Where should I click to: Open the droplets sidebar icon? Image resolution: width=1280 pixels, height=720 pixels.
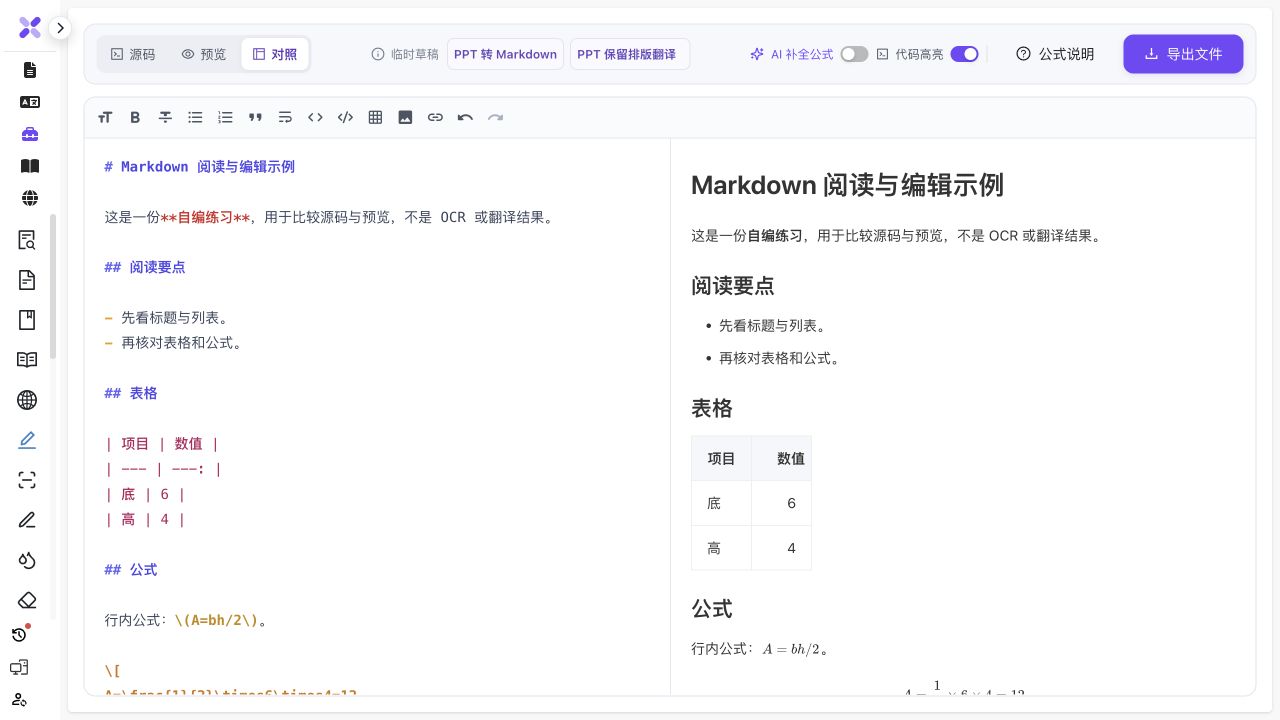(x=27, y=560)
